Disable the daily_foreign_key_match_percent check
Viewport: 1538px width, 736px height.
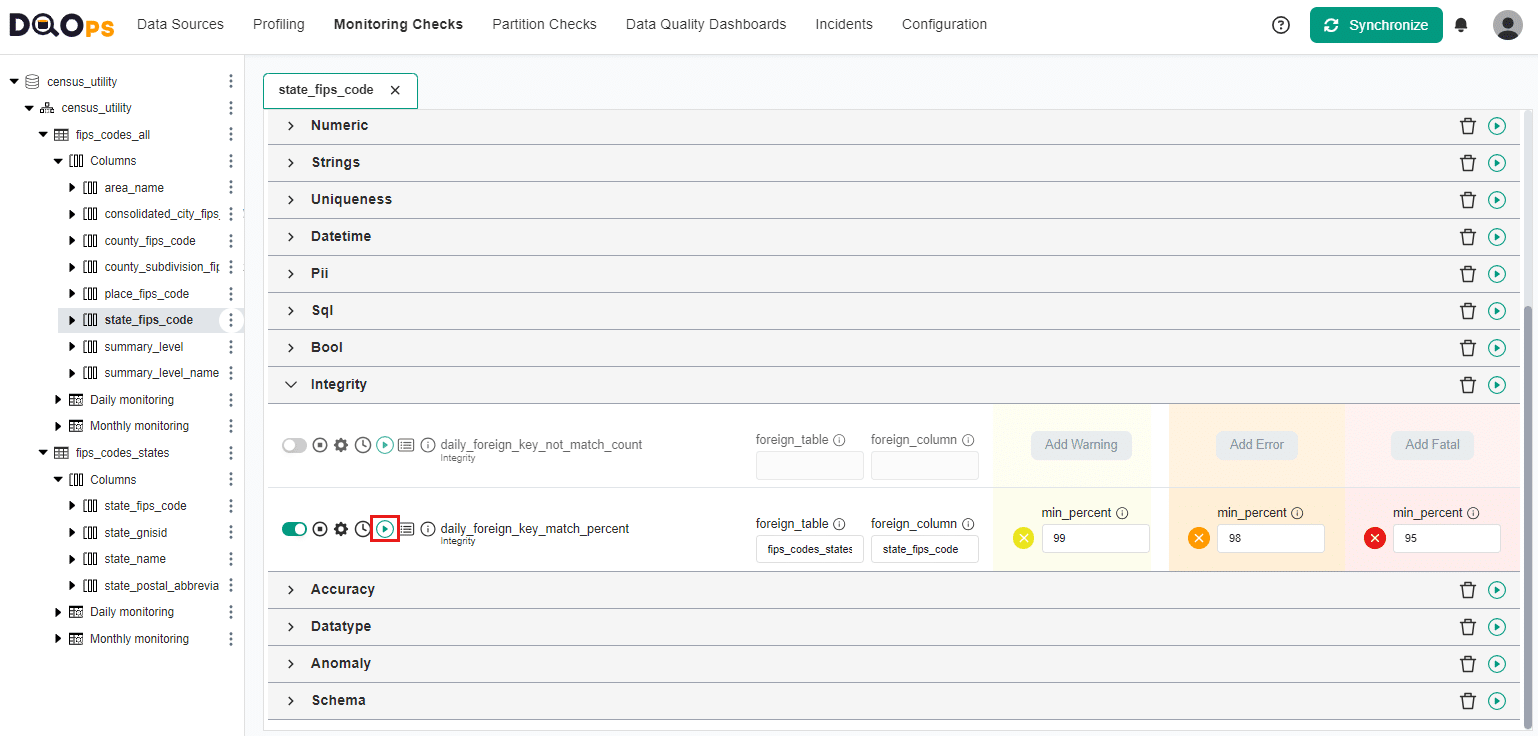[294, 529]
